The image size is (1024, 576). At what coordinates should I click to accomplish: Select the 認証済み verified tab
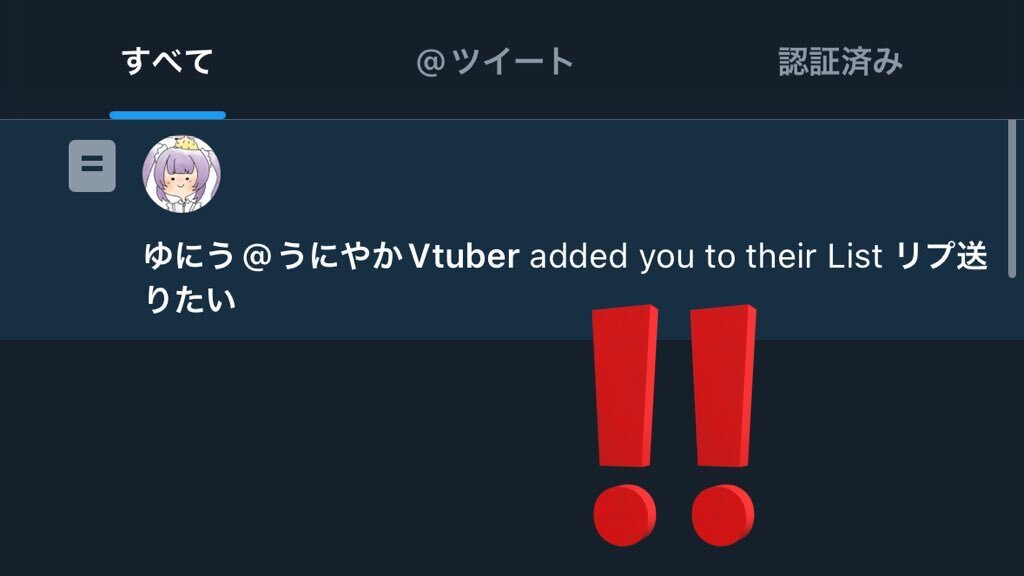pyautogui.click(x=840, y=61)
